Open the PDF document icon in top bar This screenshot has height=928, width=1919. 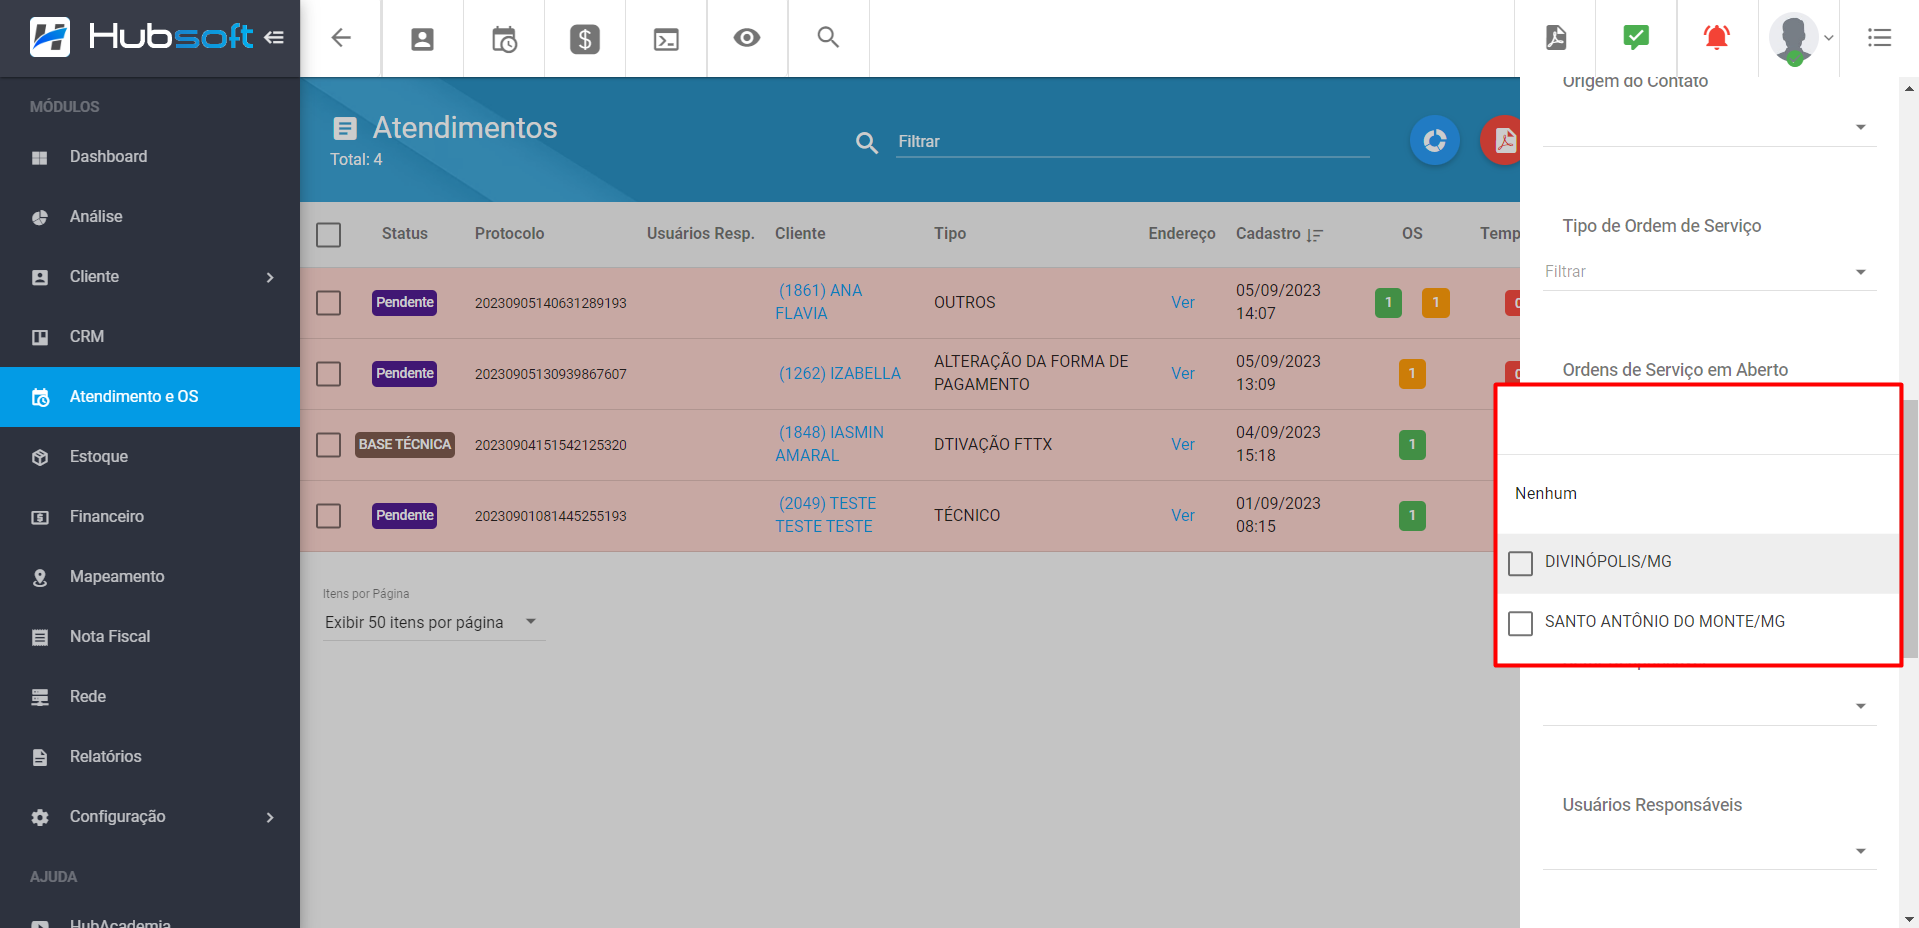[1556, 37]
